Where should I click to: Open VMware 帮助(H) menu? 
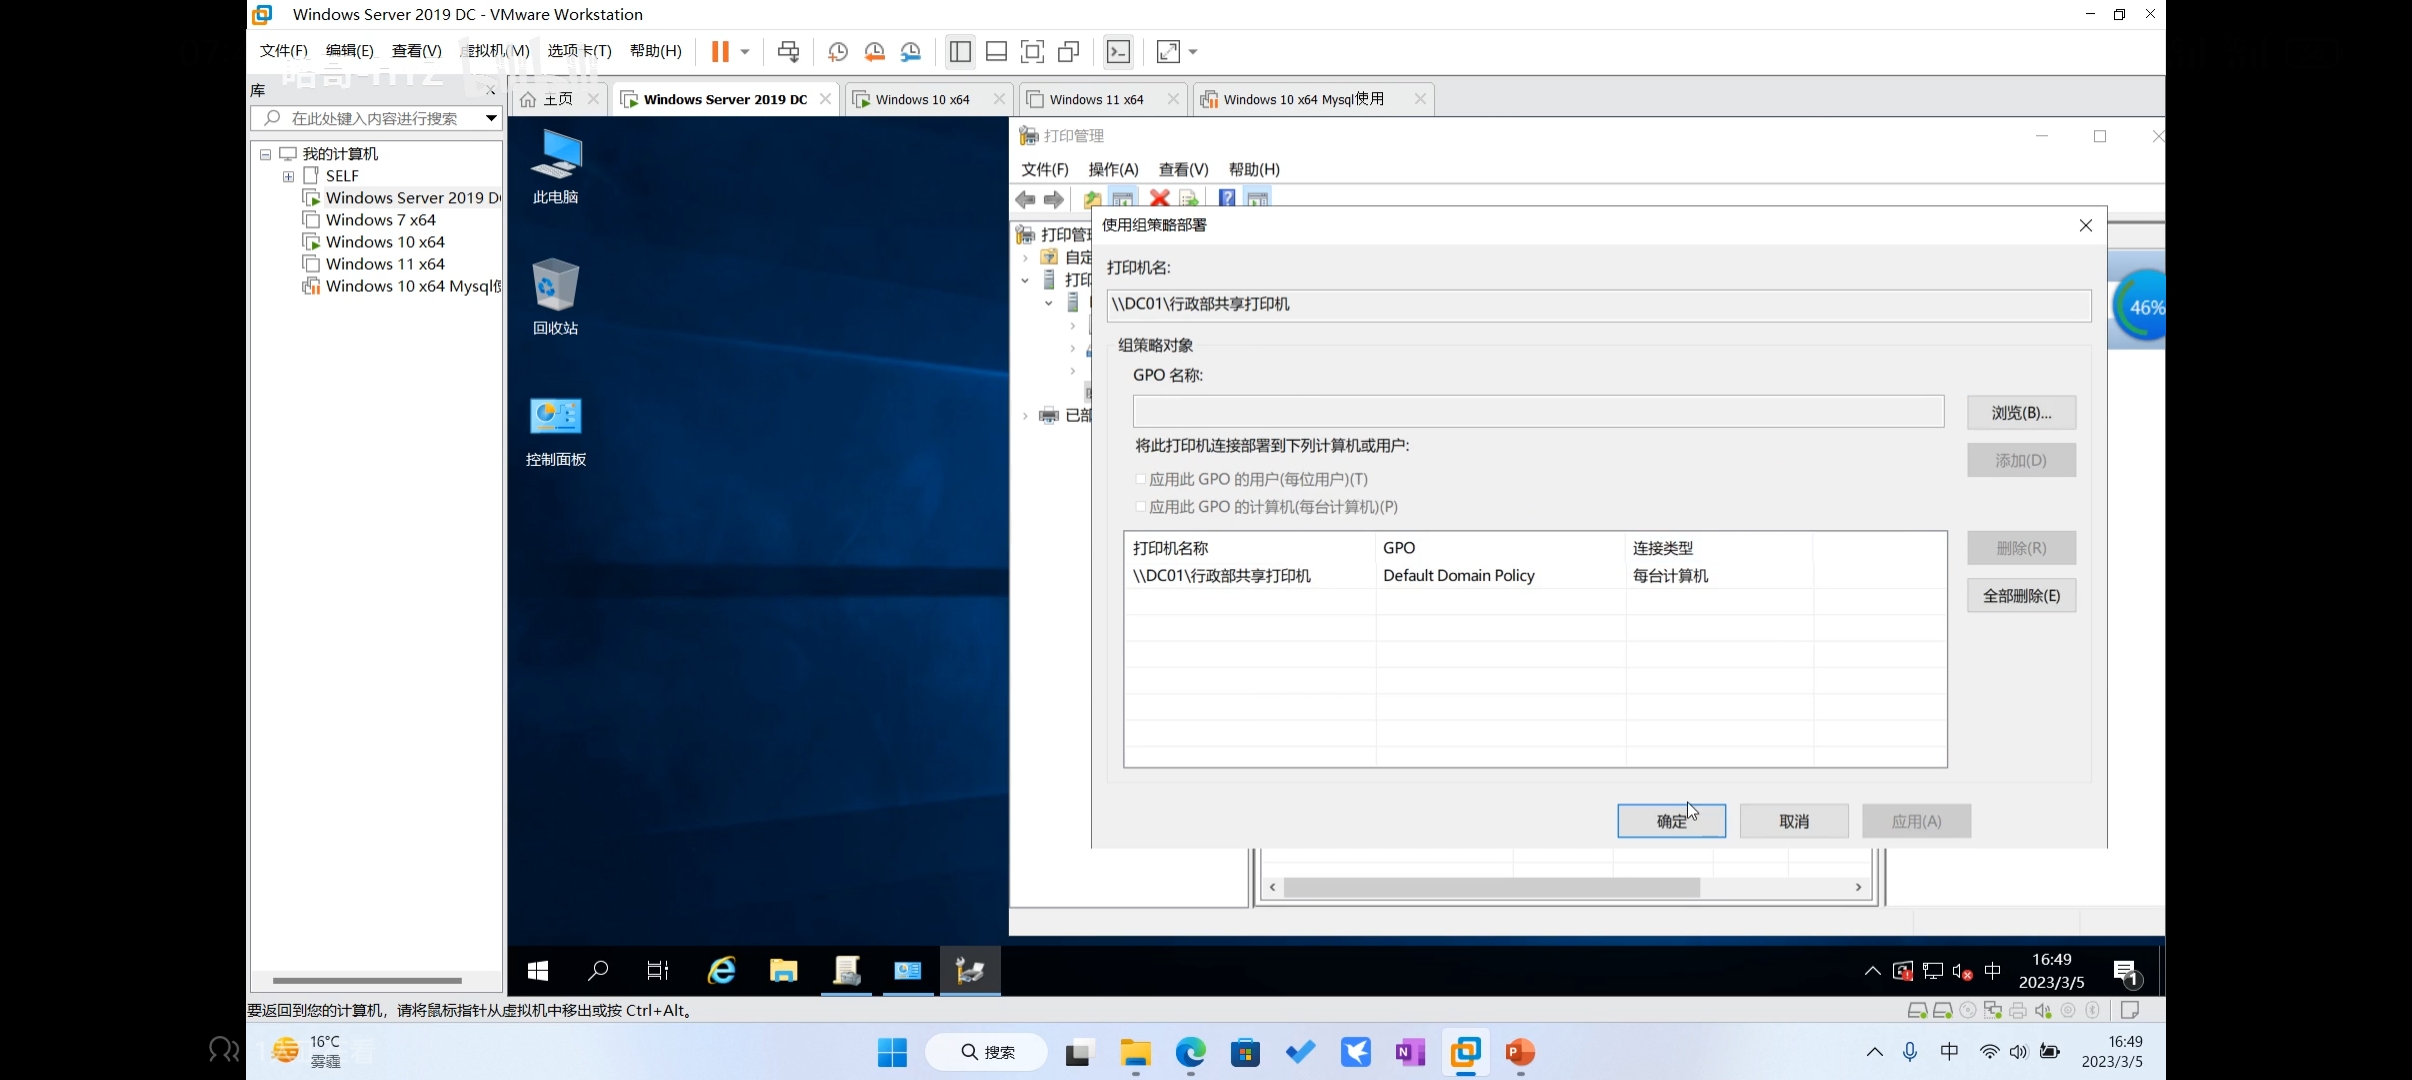tap(656, 51)
